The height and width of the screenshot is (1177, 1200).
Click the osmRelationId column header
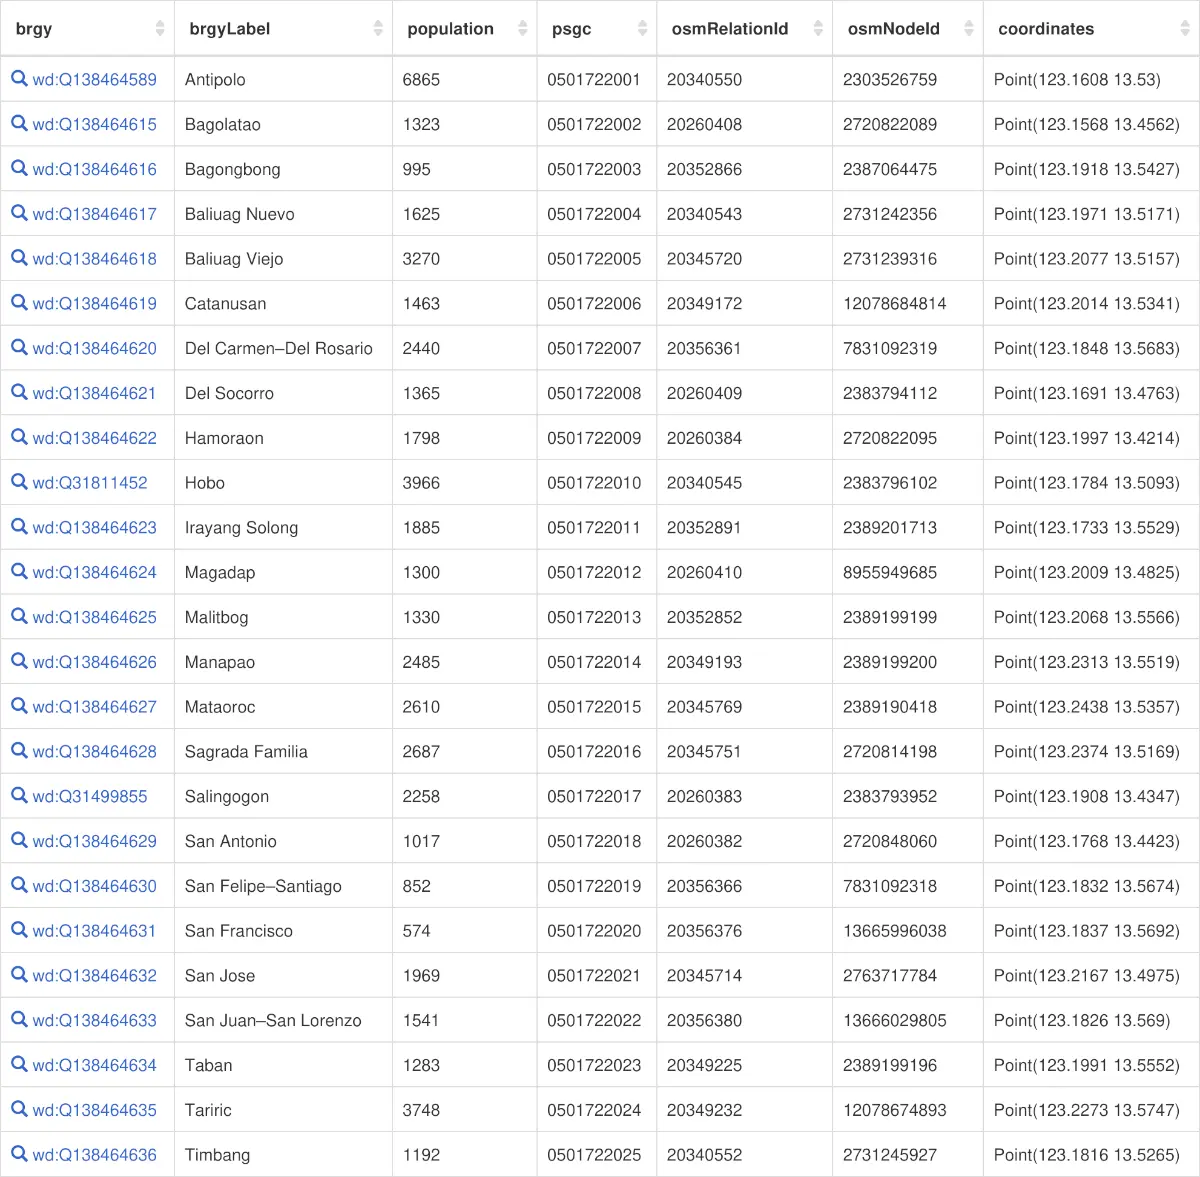(730, 29)
